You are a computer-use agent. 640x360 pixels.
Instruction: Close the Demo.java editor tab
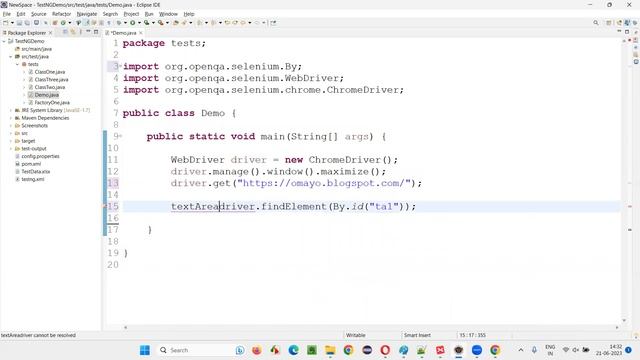point(141,33)
